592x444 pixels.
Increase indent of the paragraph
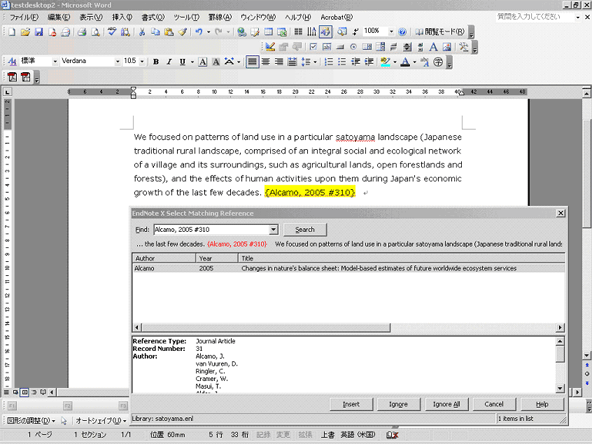pyautogui.click(x=369, y=62)
